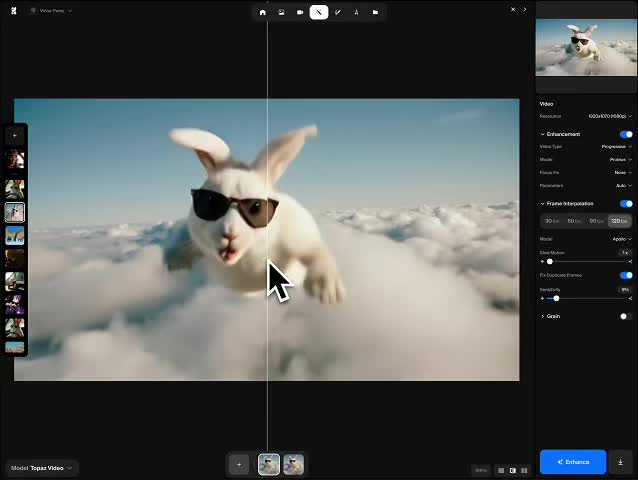The height and width of the screenshot is (480, 638).
Task: Click the icon at Sensitivity slider's right end
Action: pyautogui.click(x=630, y=299)
